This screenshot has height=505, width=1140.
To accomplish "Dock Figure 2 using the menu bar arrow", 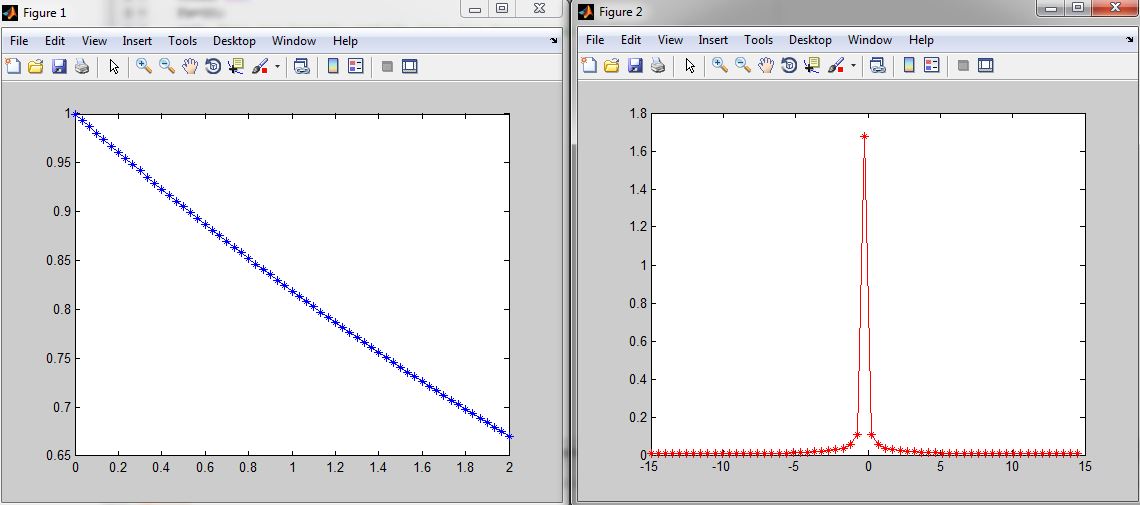I will point(1130,41).
